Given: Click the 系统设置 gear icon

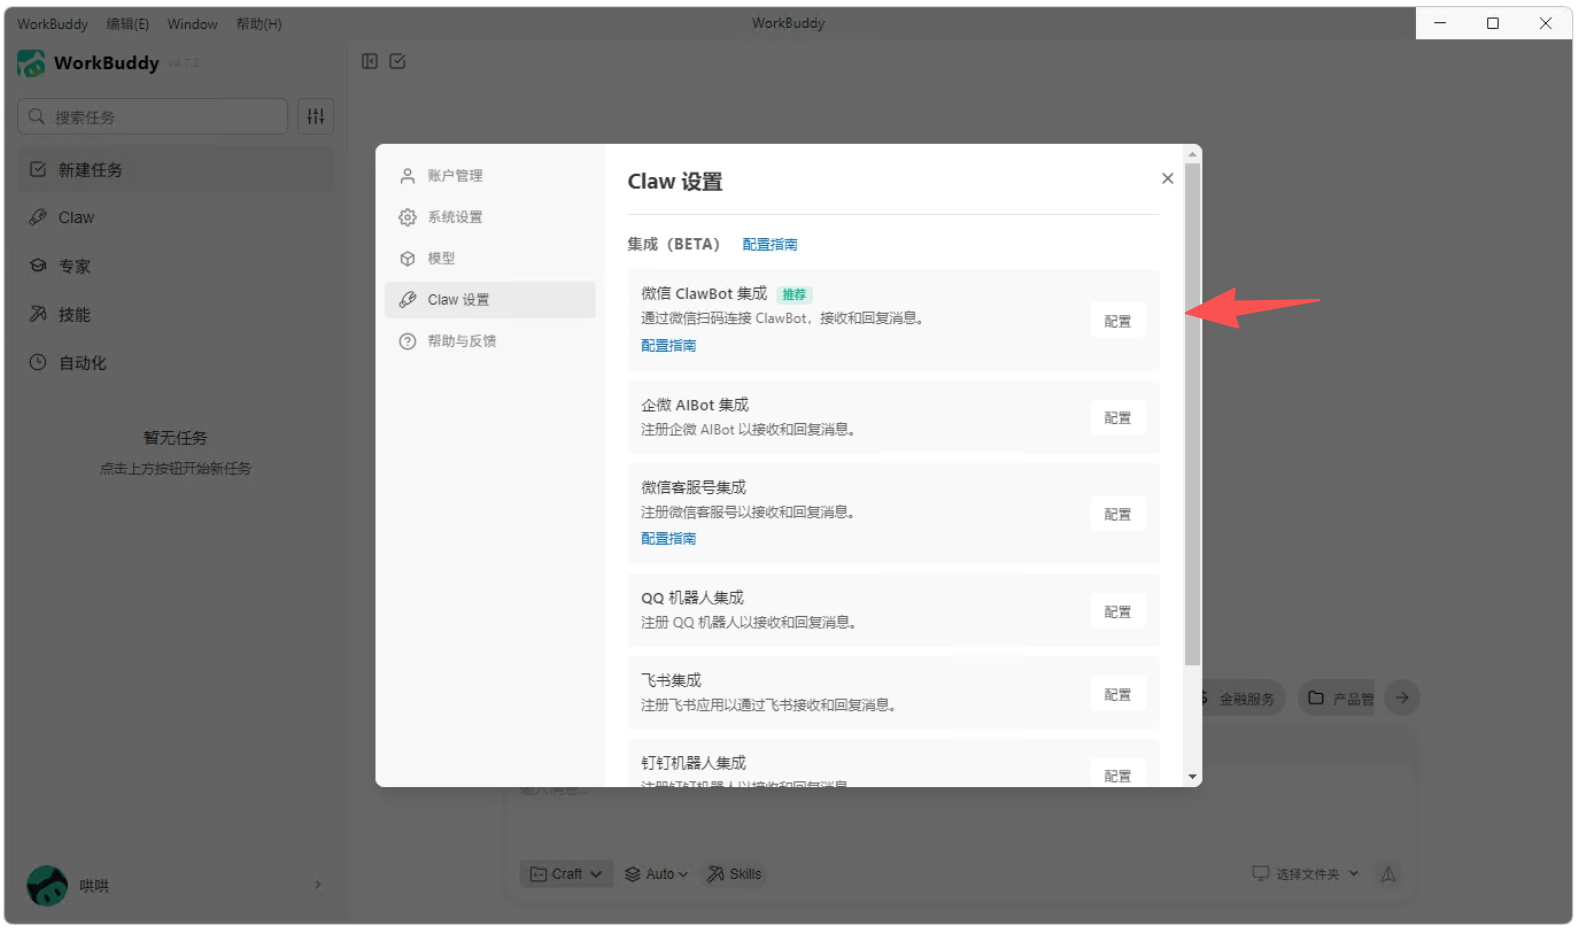Looking at the screenshot, I should coord(408,217).
